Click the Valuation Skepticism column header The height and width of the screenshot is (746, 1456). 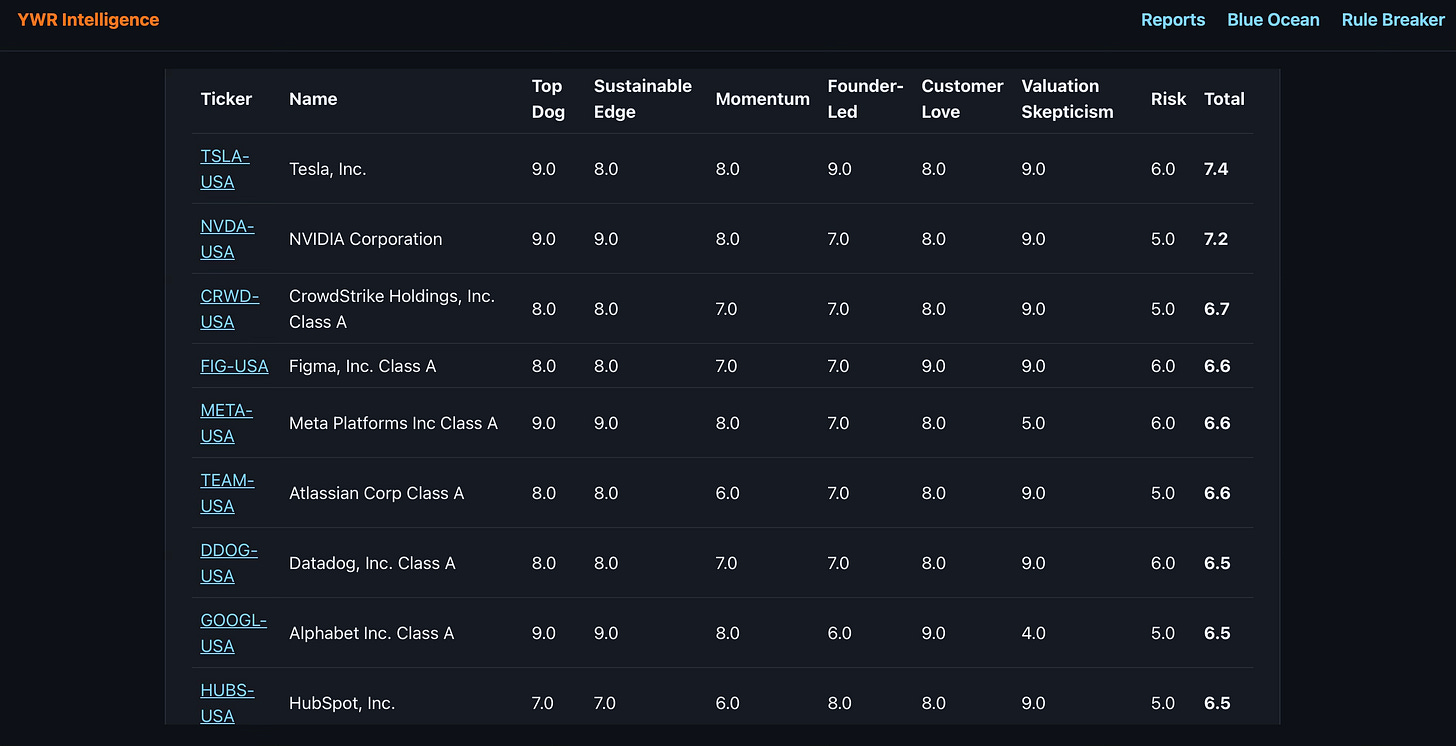1067,99
